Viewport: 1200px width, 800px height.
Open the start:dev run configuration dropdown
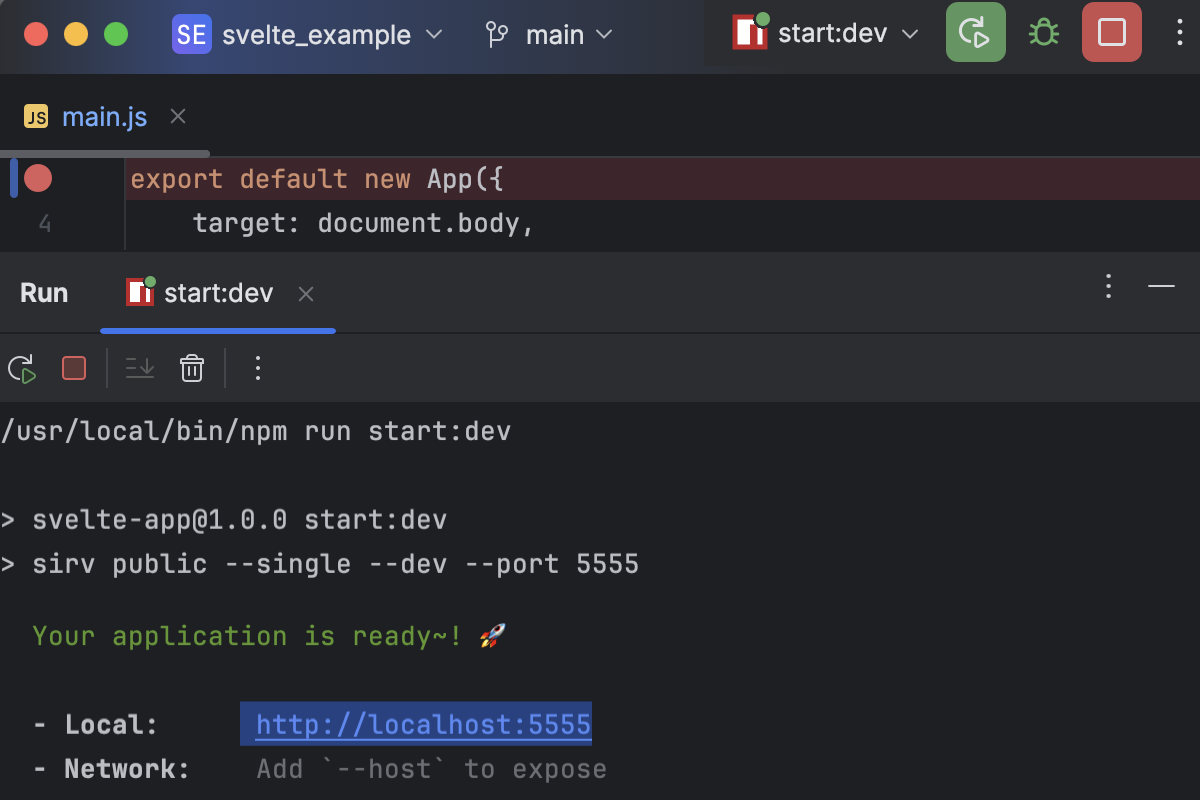[x=832, y=32]
